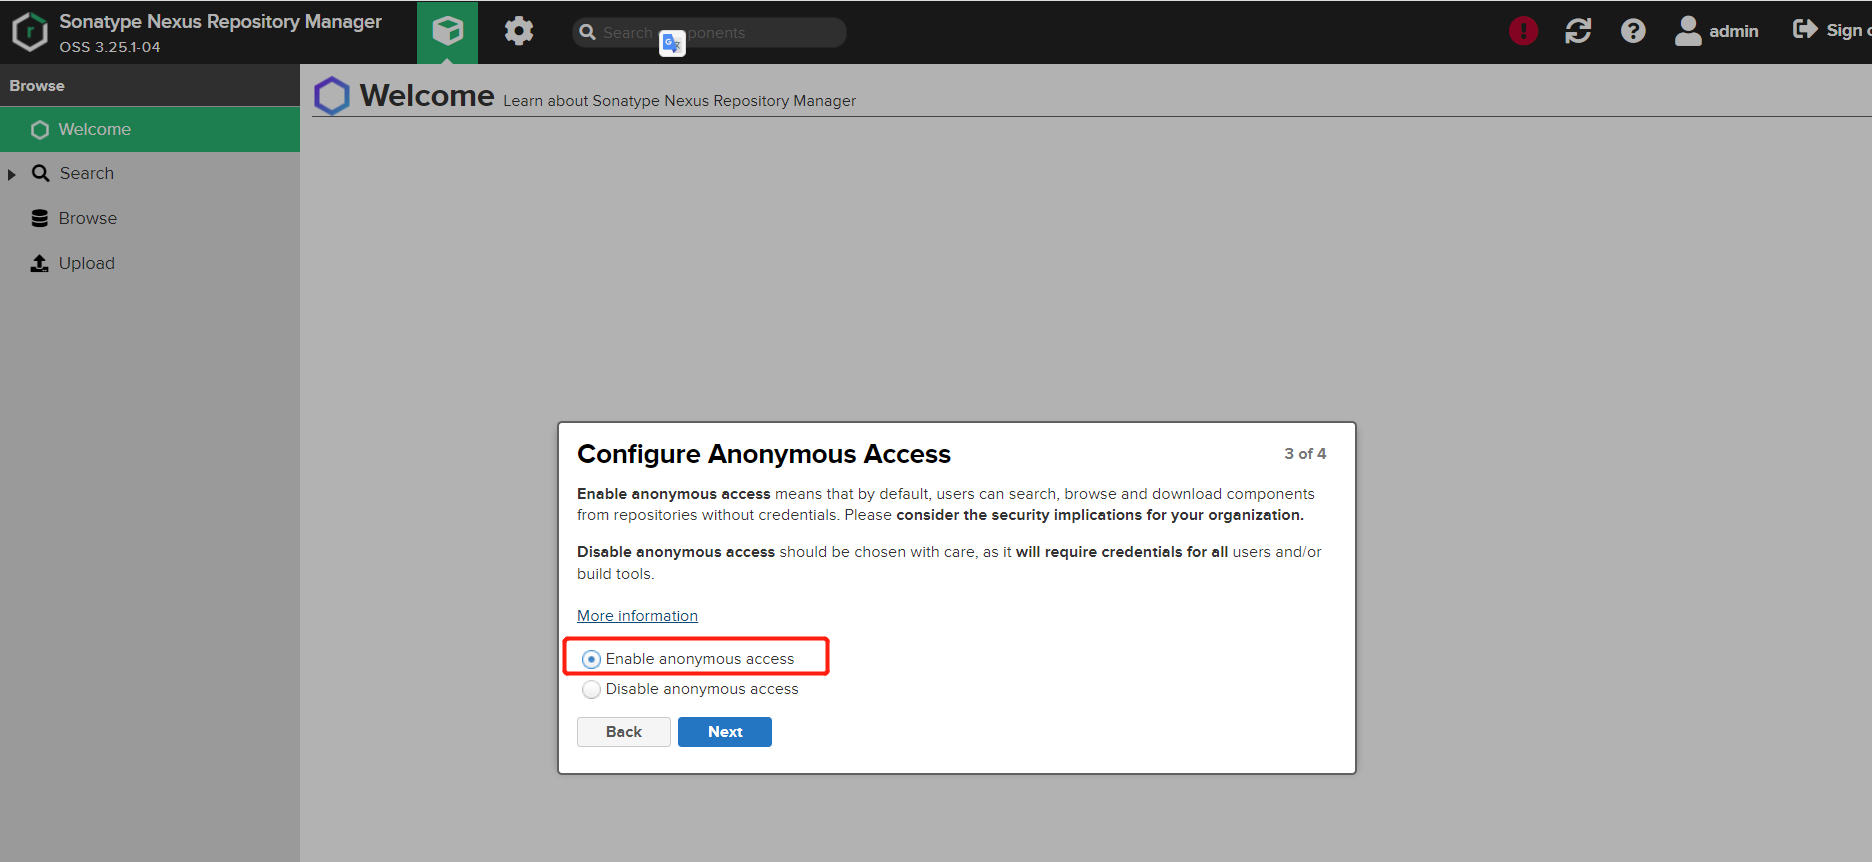This screenshot has width=1872, height=862.
Task: Click the Back button in the wizard
Action: tap(624, 732)
